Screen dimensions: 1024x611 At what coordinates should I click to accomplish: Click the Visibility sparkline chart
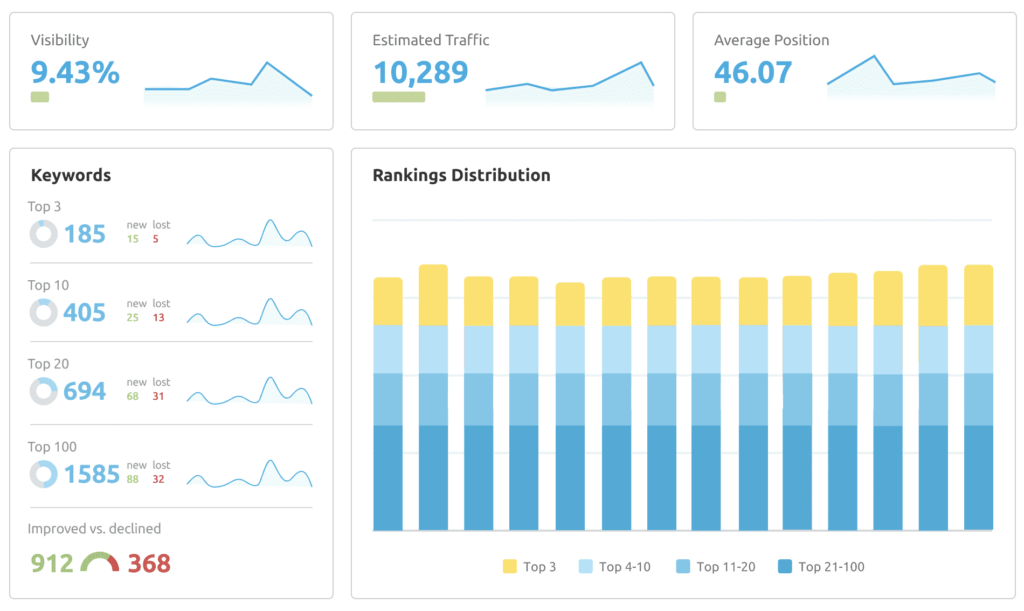pos(228,82)
